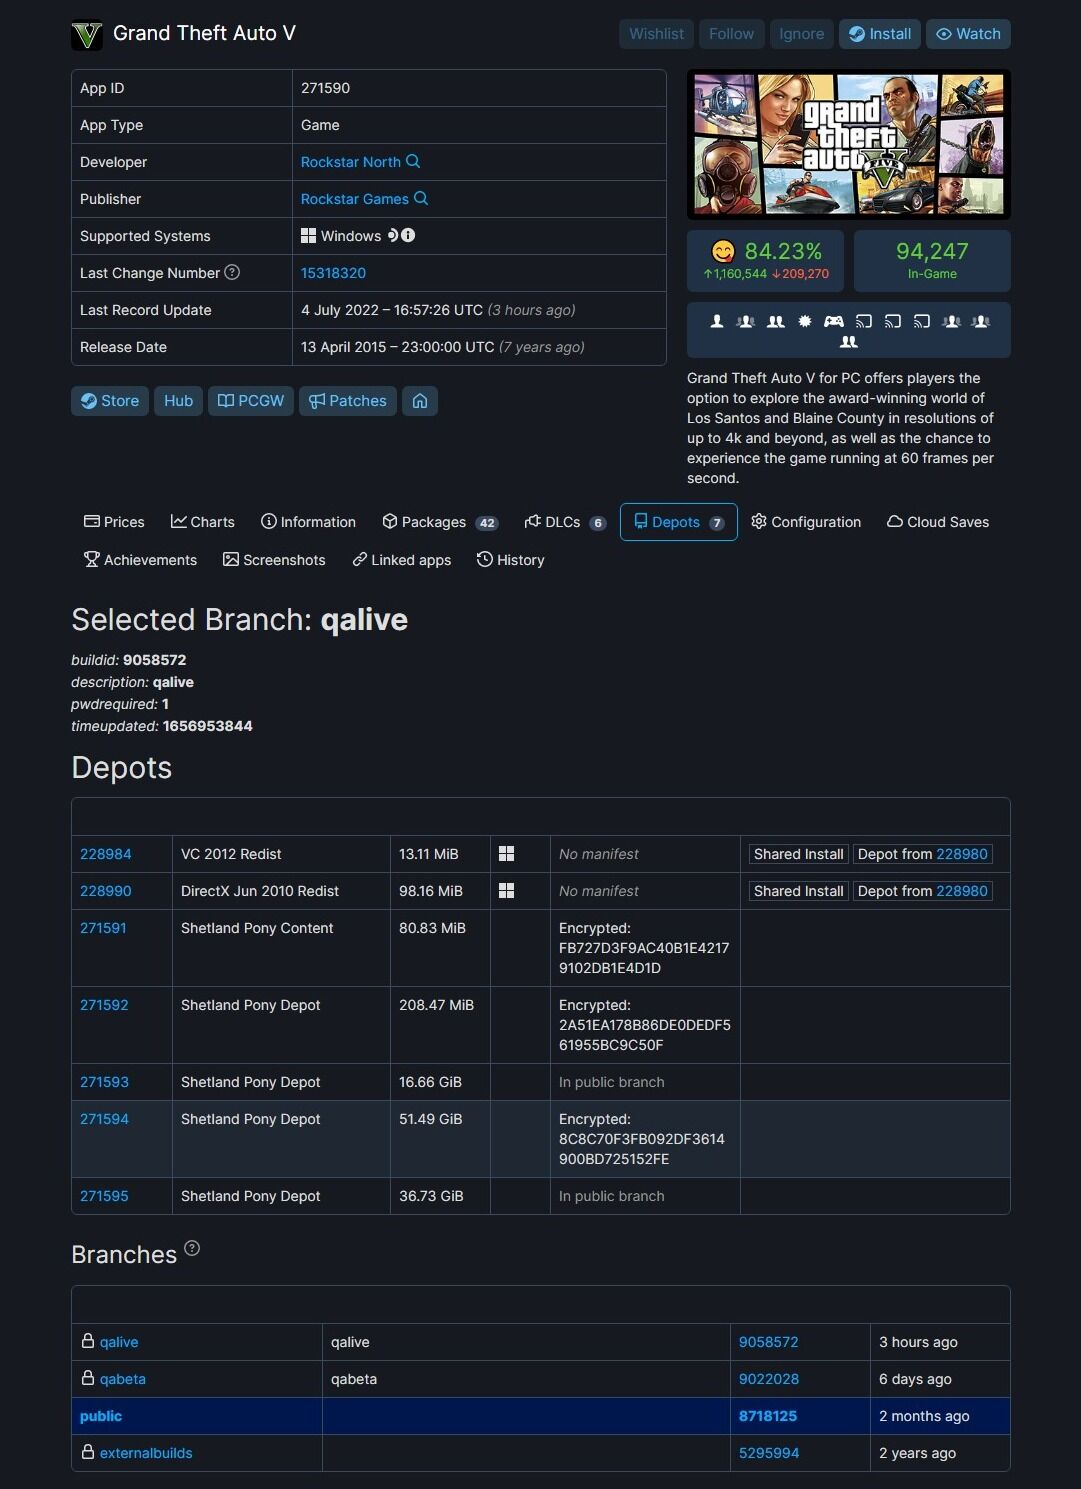The image size is (1081, 1489).
Task: Open 228980 link in VC 2012 Redist row
Action: pos(962,854)
